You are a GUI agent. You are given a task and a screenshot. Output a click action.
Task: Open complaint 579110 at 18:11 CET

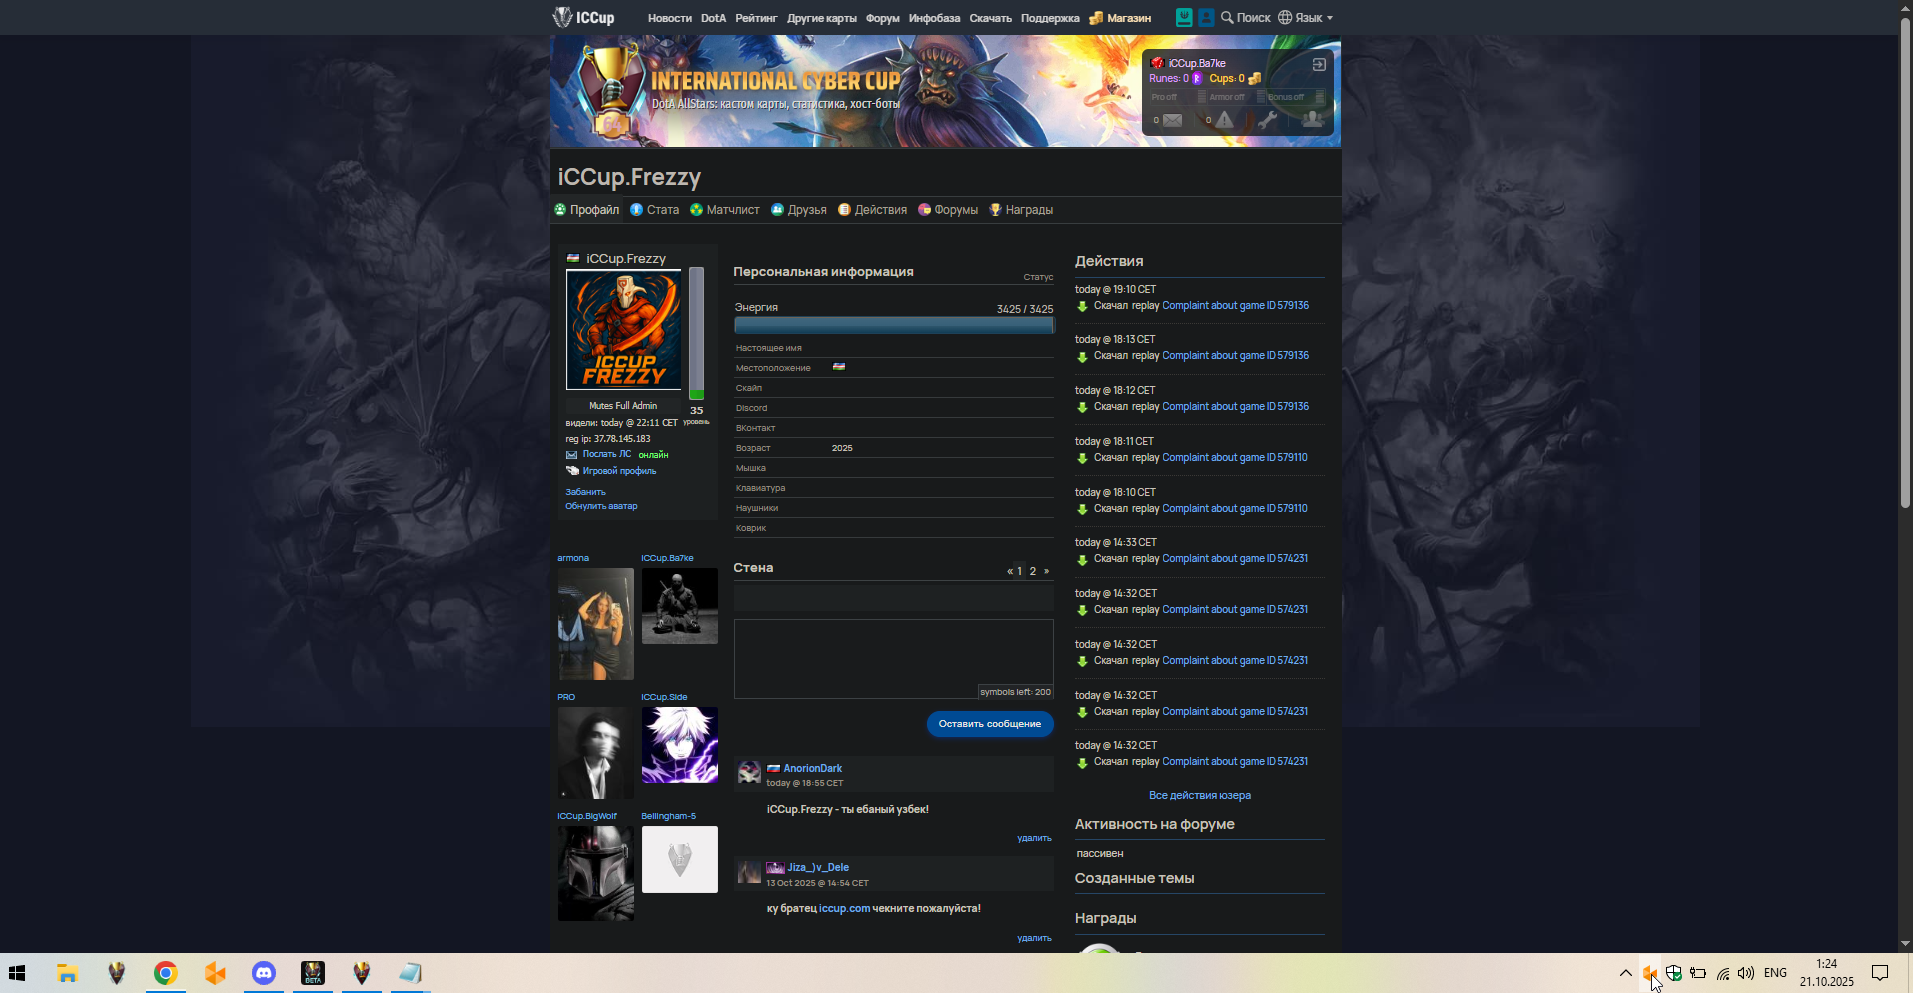(1235, 458)
